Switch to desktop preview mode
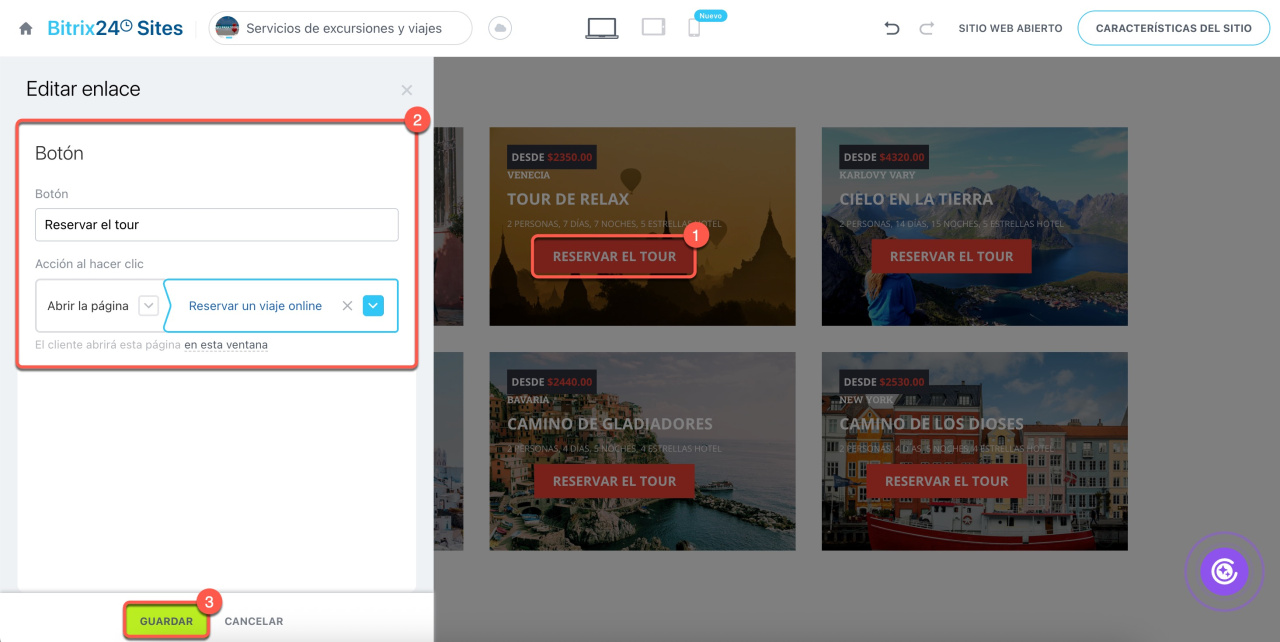This screenshot has width=1280, height=642. [x=601, y=28]
